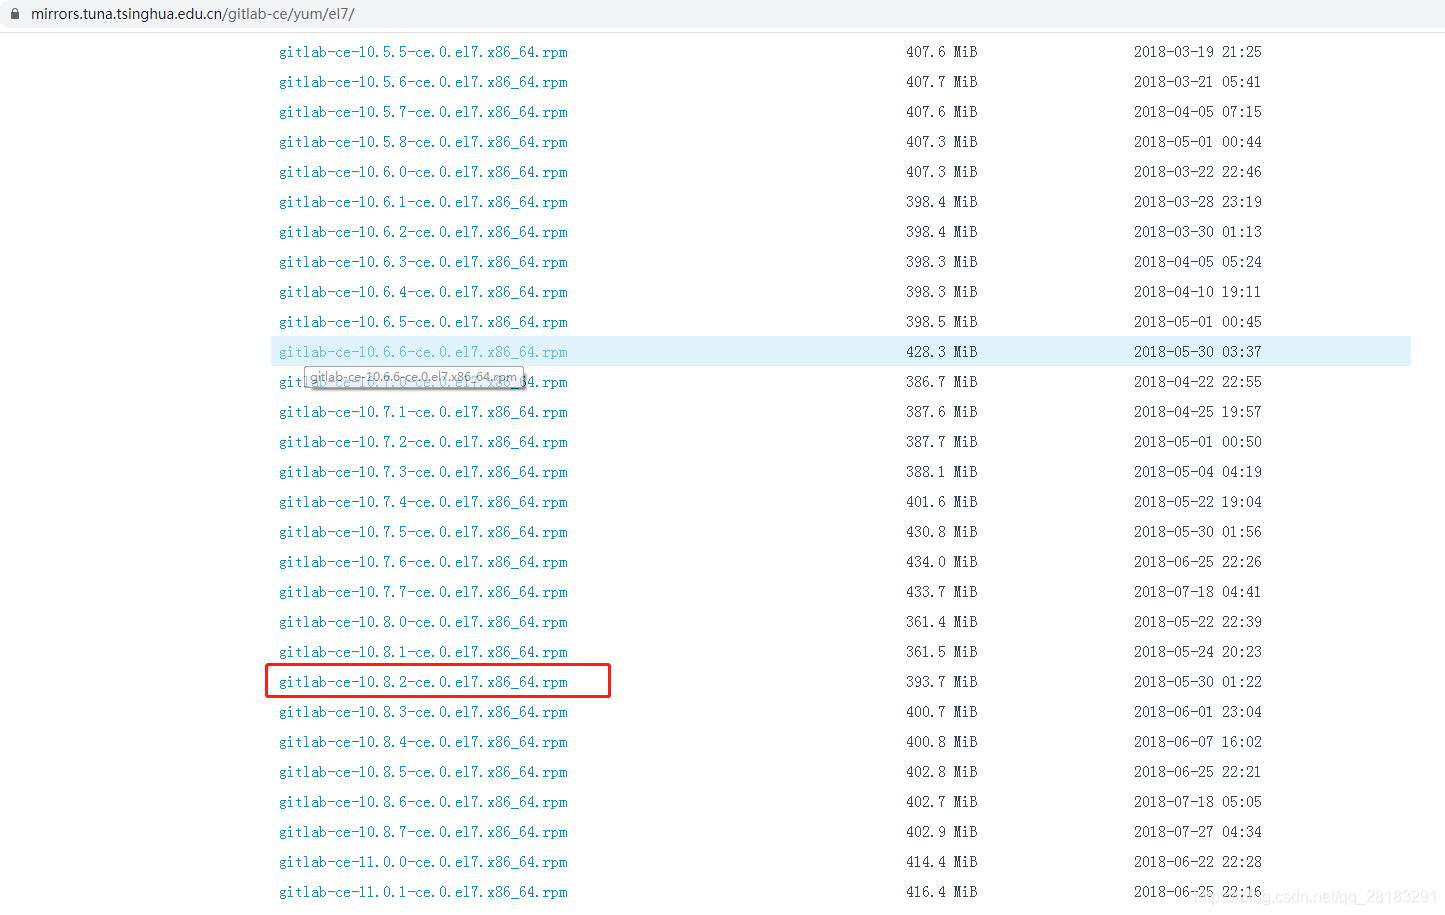Click gitlab-ce-10.6.1-ce.0.el7.x86_64.rpm
This screenshot has height=915, width=1445.
423,202
